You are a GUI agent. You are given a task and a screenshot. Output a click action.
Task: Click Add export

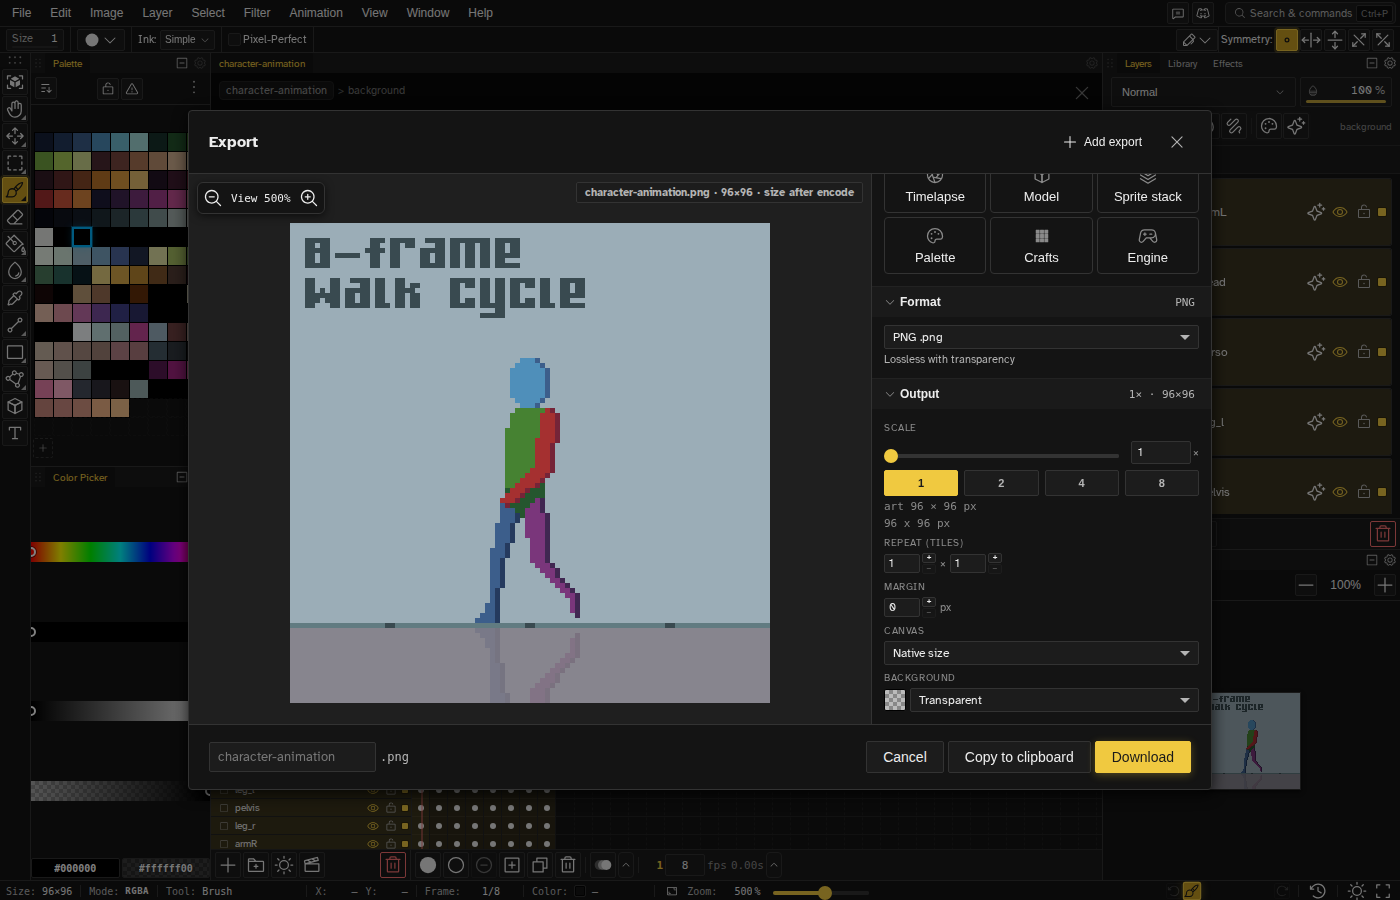click(1103, 142)
